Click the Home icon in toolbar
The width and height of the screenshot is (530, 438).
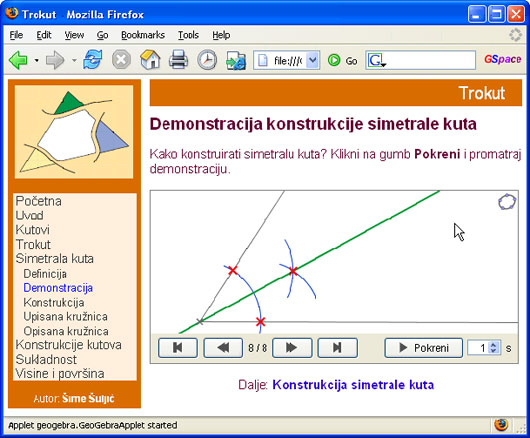pos(150,60)
